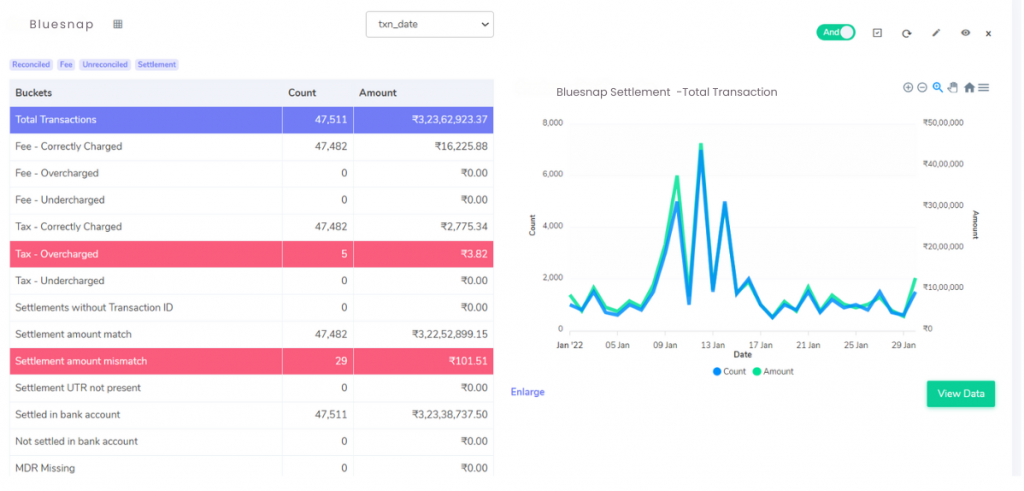The image size is (1024, 491).
Task: Open the txn_date dropdown
Action: coord(429,24)
